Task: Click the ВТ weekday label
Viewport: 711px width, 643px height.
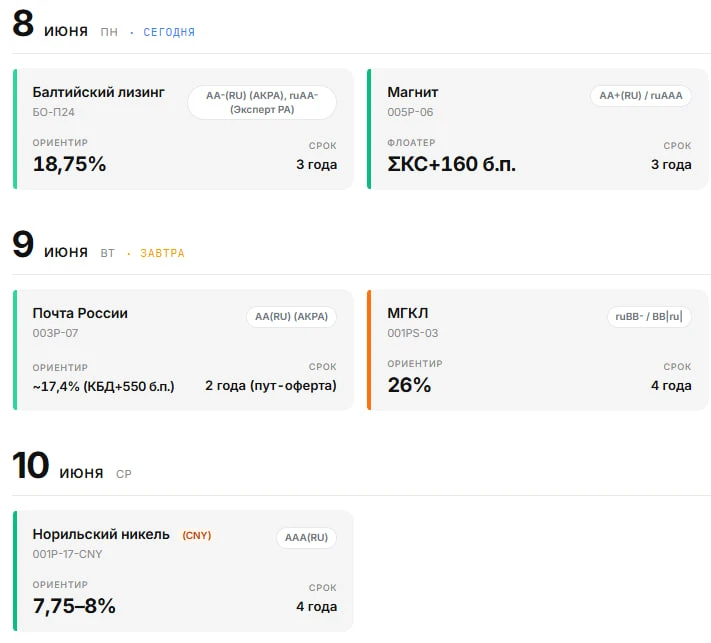Action: tap(107, 253)
